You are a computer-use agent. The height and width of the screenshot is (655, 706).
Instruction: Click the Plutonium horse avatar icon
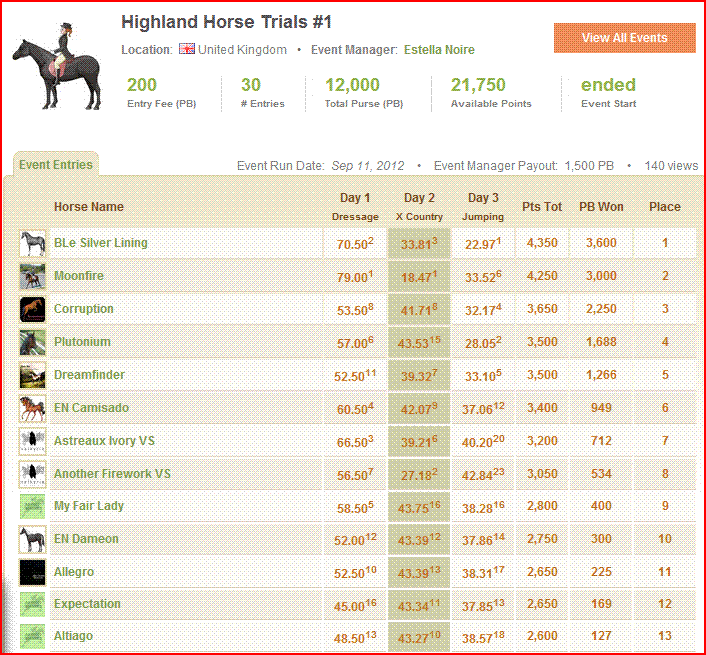pos(32,342)
